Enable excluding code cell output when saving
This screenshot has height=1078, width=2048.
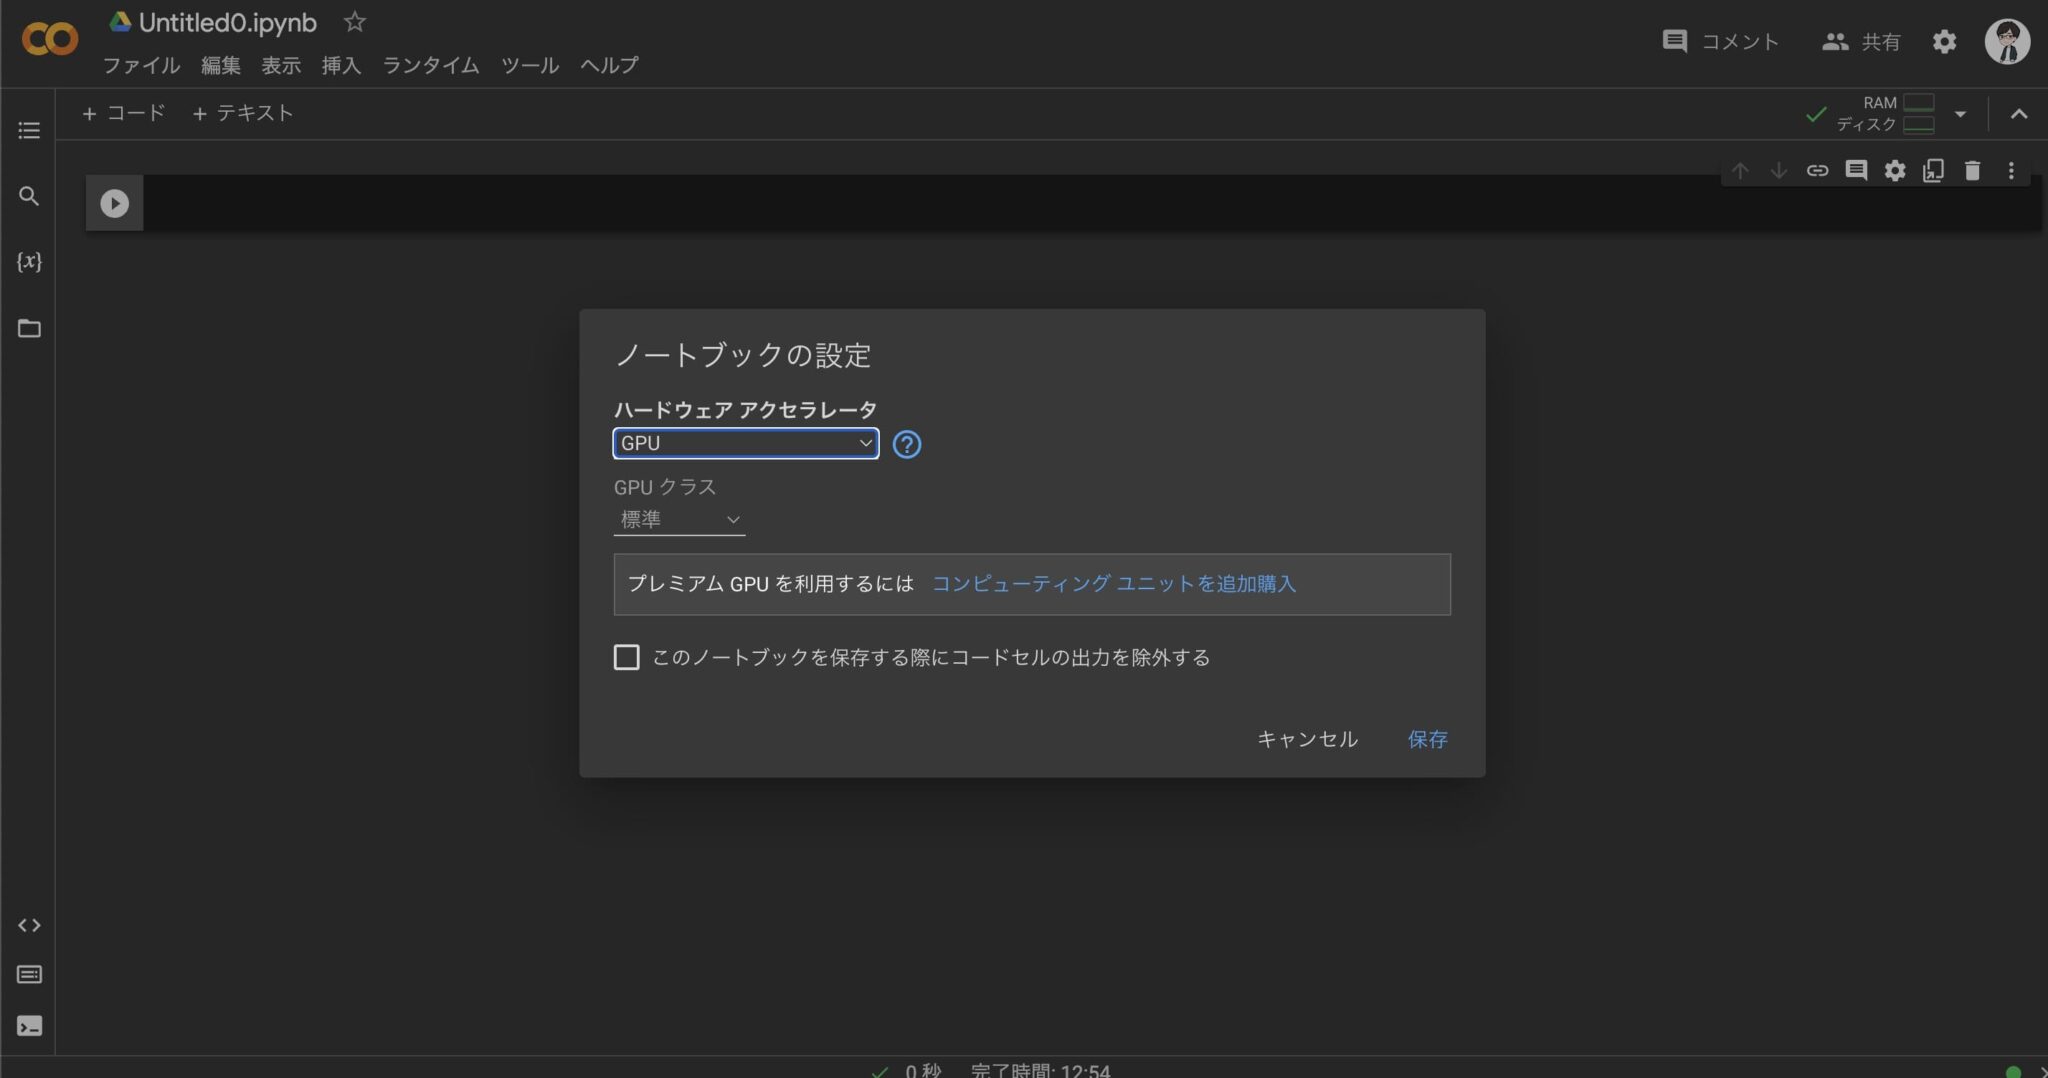[625, 657]
